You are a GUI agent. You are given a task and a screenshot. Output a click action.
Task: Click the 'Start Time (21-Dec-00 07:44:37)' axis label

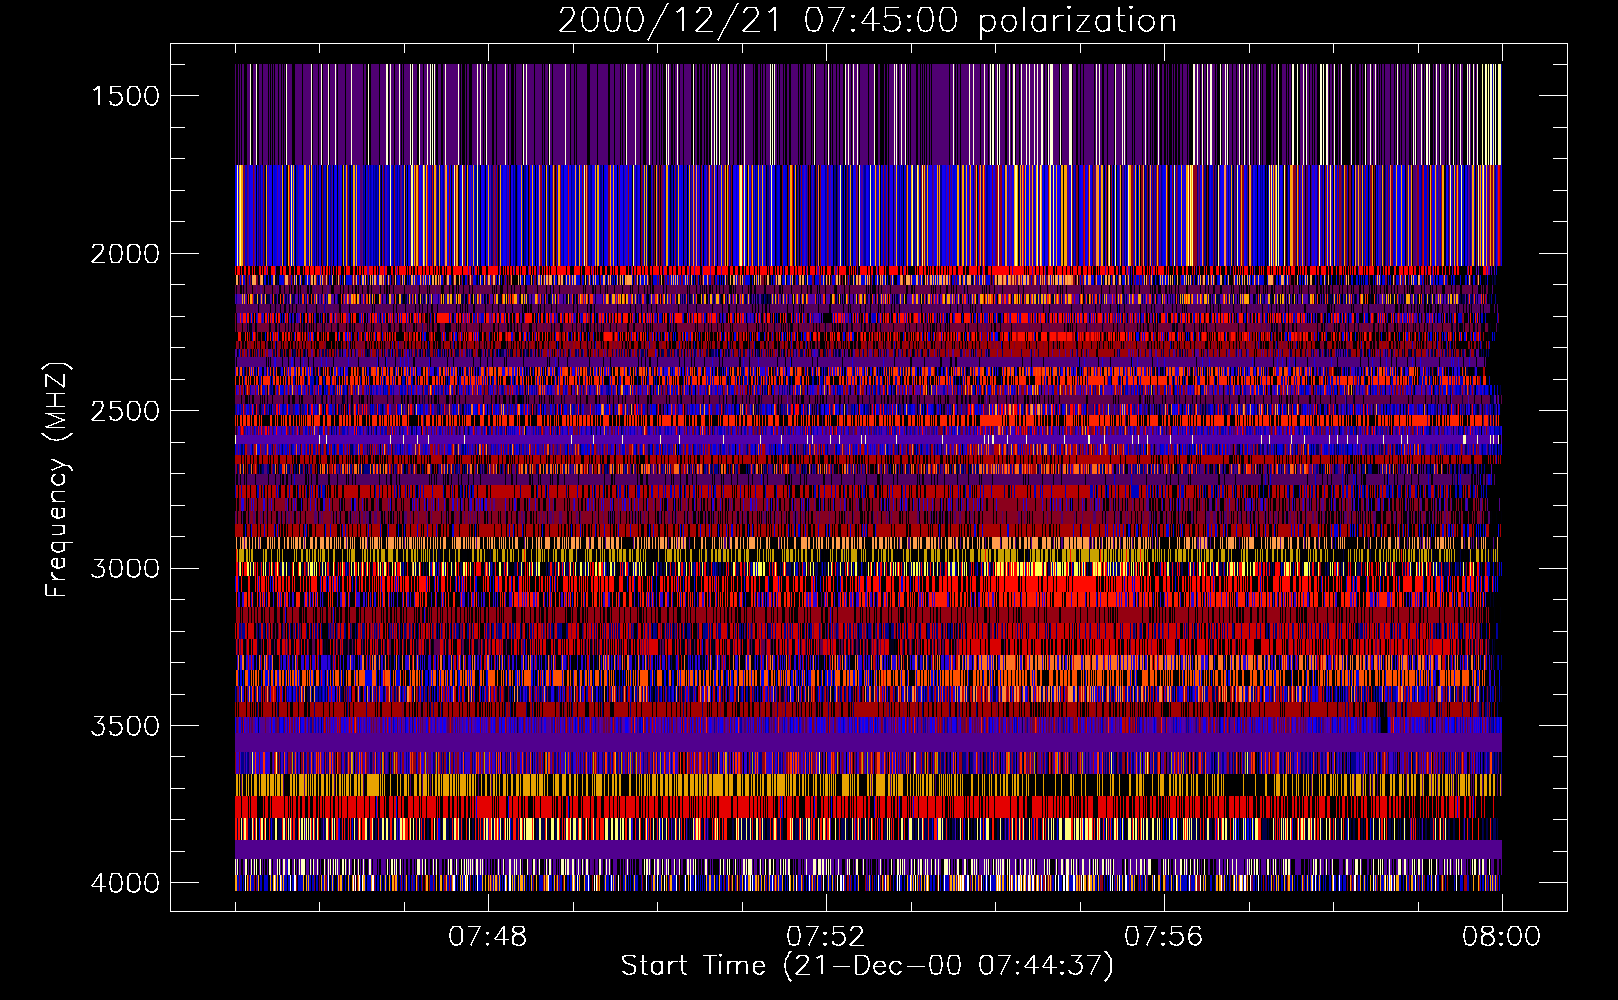point(867,966)
